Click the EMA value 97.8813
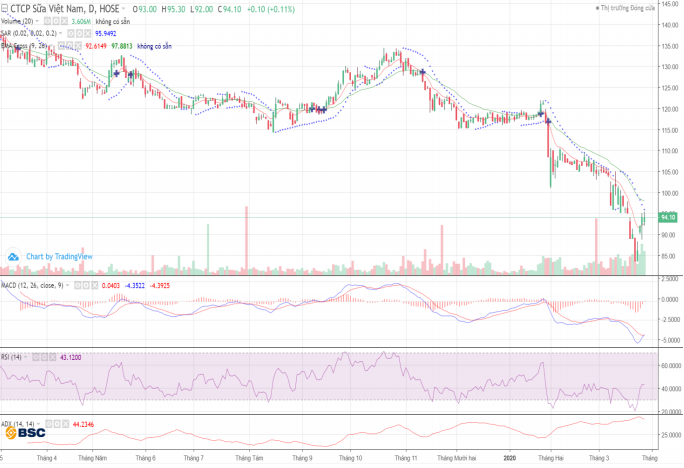The image size is (684, 468). point(122,46)
